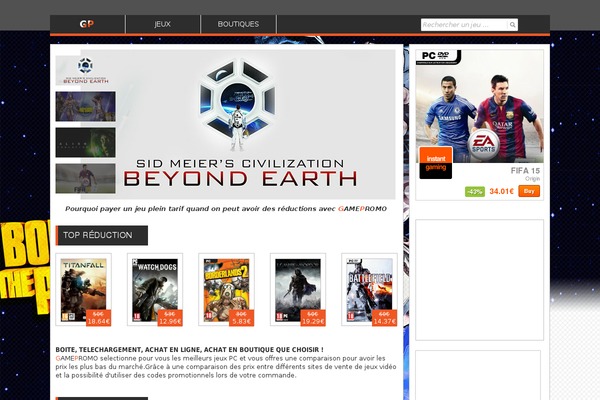The width and height of the screenshot is (600, 400).
Task: Select the Alien Isolation slider thumbnail
Action: pyautogui.click(x=85, y=142)
